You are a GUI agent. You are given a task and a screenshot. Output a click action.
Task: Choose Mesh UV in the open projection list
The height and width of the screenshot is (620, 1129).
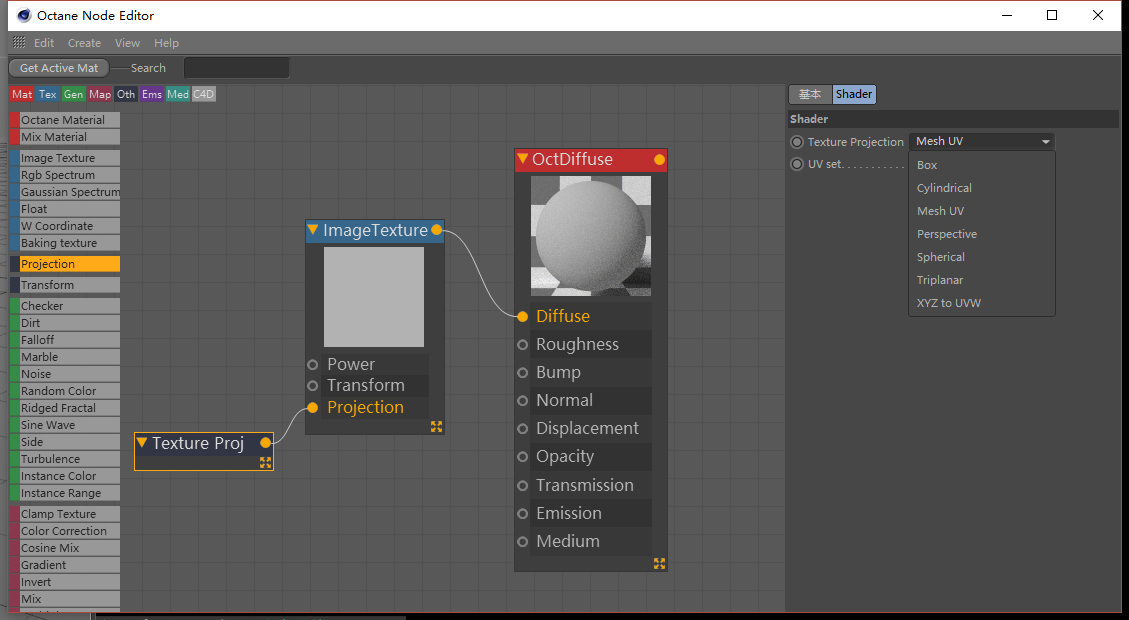point(982,211)
